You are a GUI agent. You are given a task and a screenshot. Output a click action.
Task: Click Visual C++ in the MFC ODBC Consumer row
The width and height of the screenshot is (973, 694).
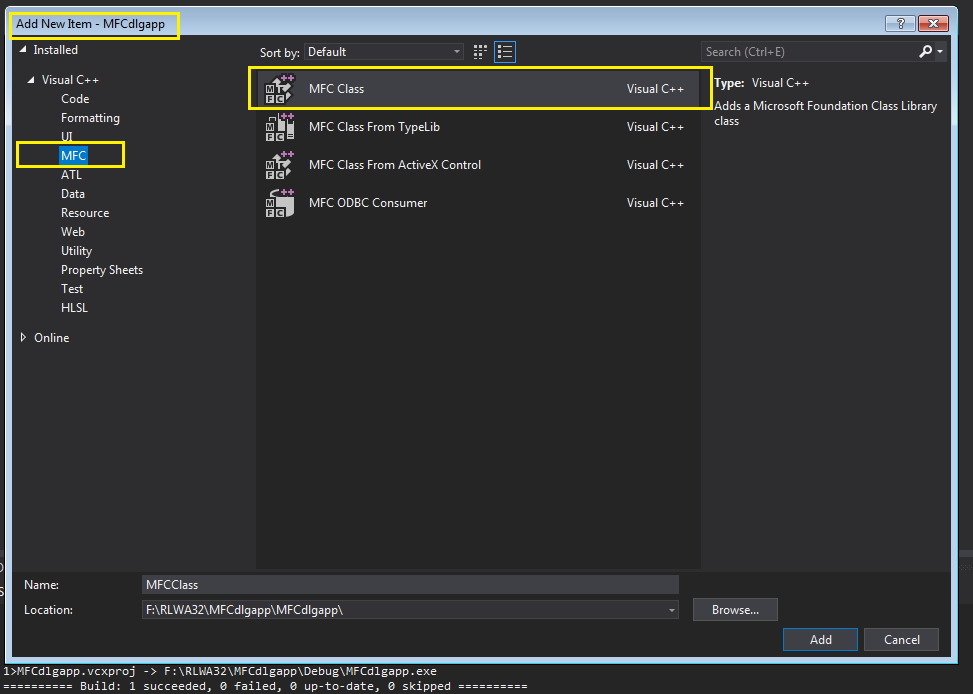coord(655,203)
